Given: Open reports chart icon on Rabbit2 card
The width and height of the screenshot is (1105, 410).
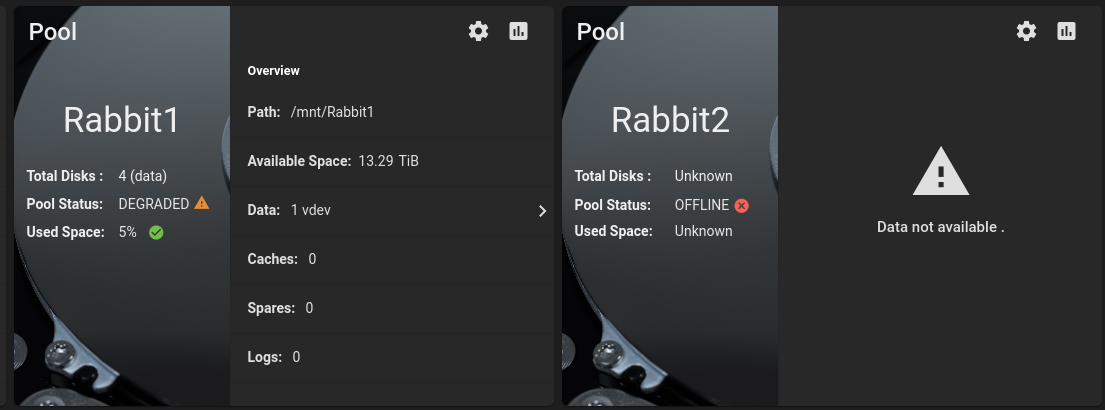Looking at the screenshot, I should click(x=1066, y=31).
